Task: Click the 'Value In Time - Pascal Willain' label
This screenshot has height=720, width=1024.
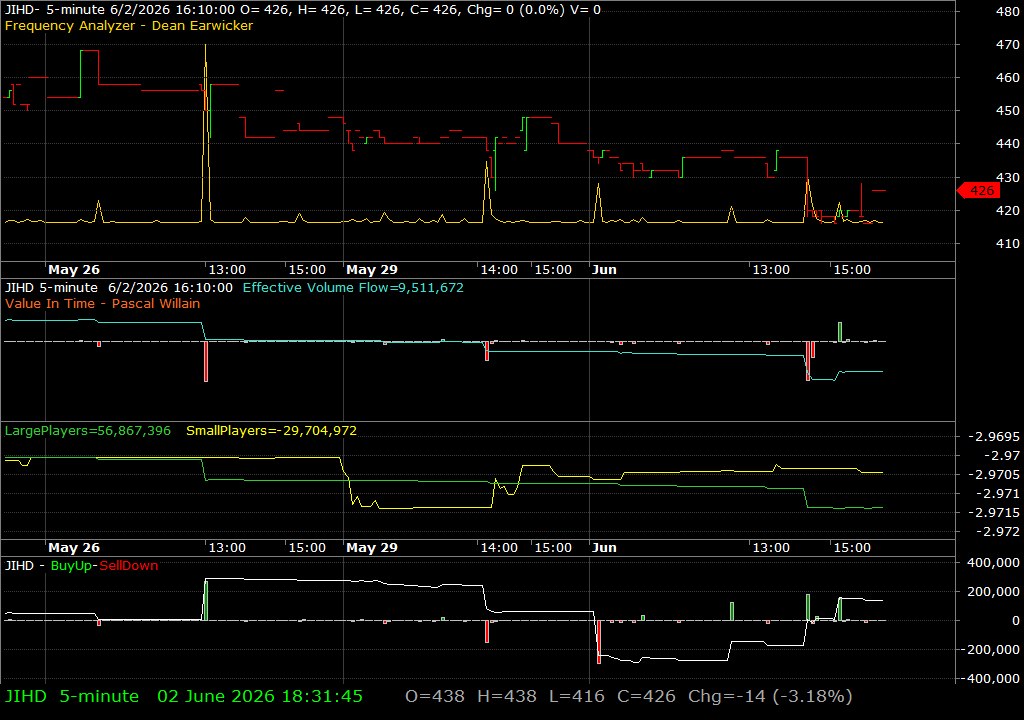Action: coord(103,303)
